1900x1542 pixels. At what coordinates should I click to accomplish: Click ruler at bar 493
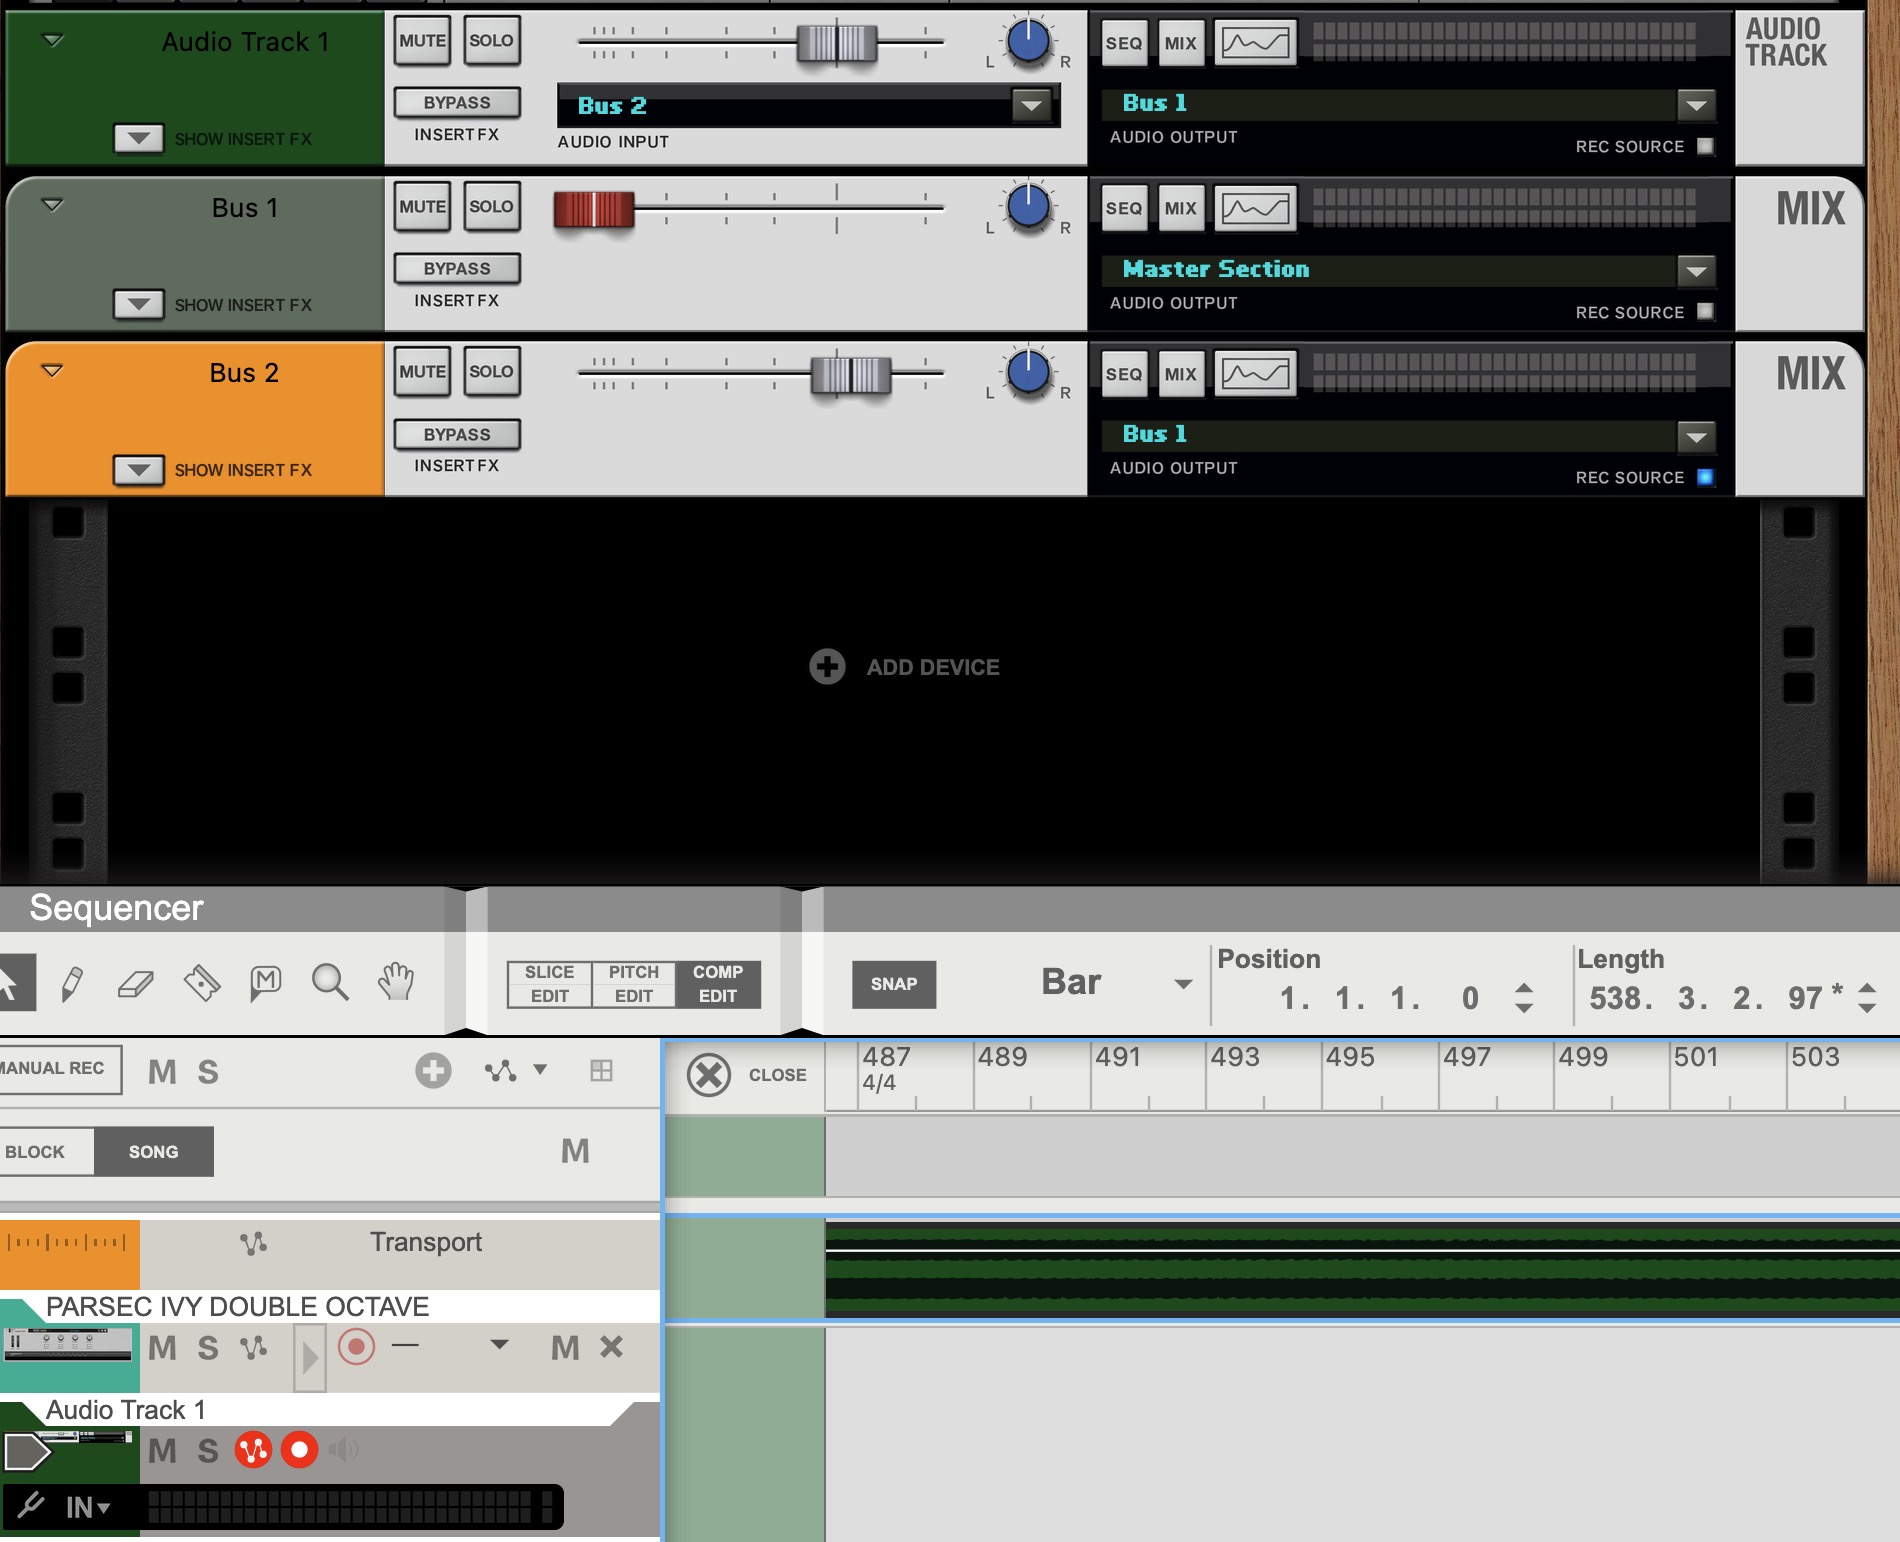1235,1057
